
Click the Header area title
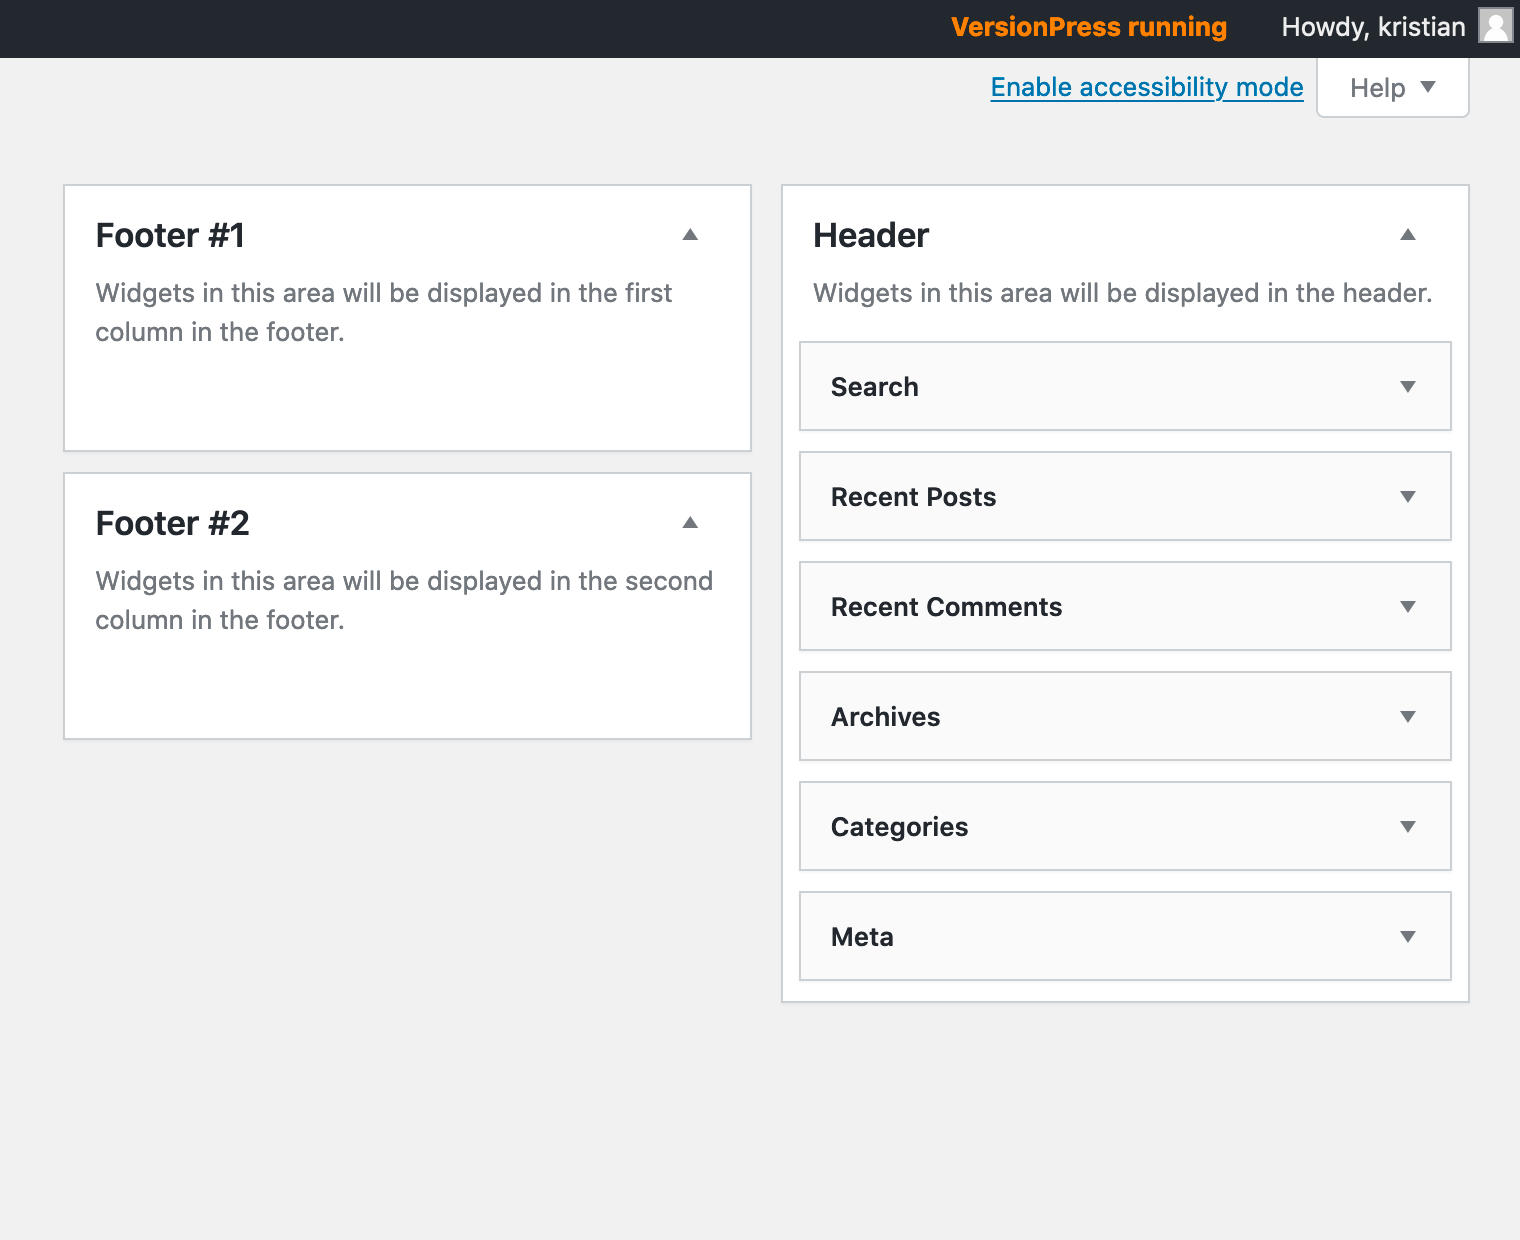point(870,236)
